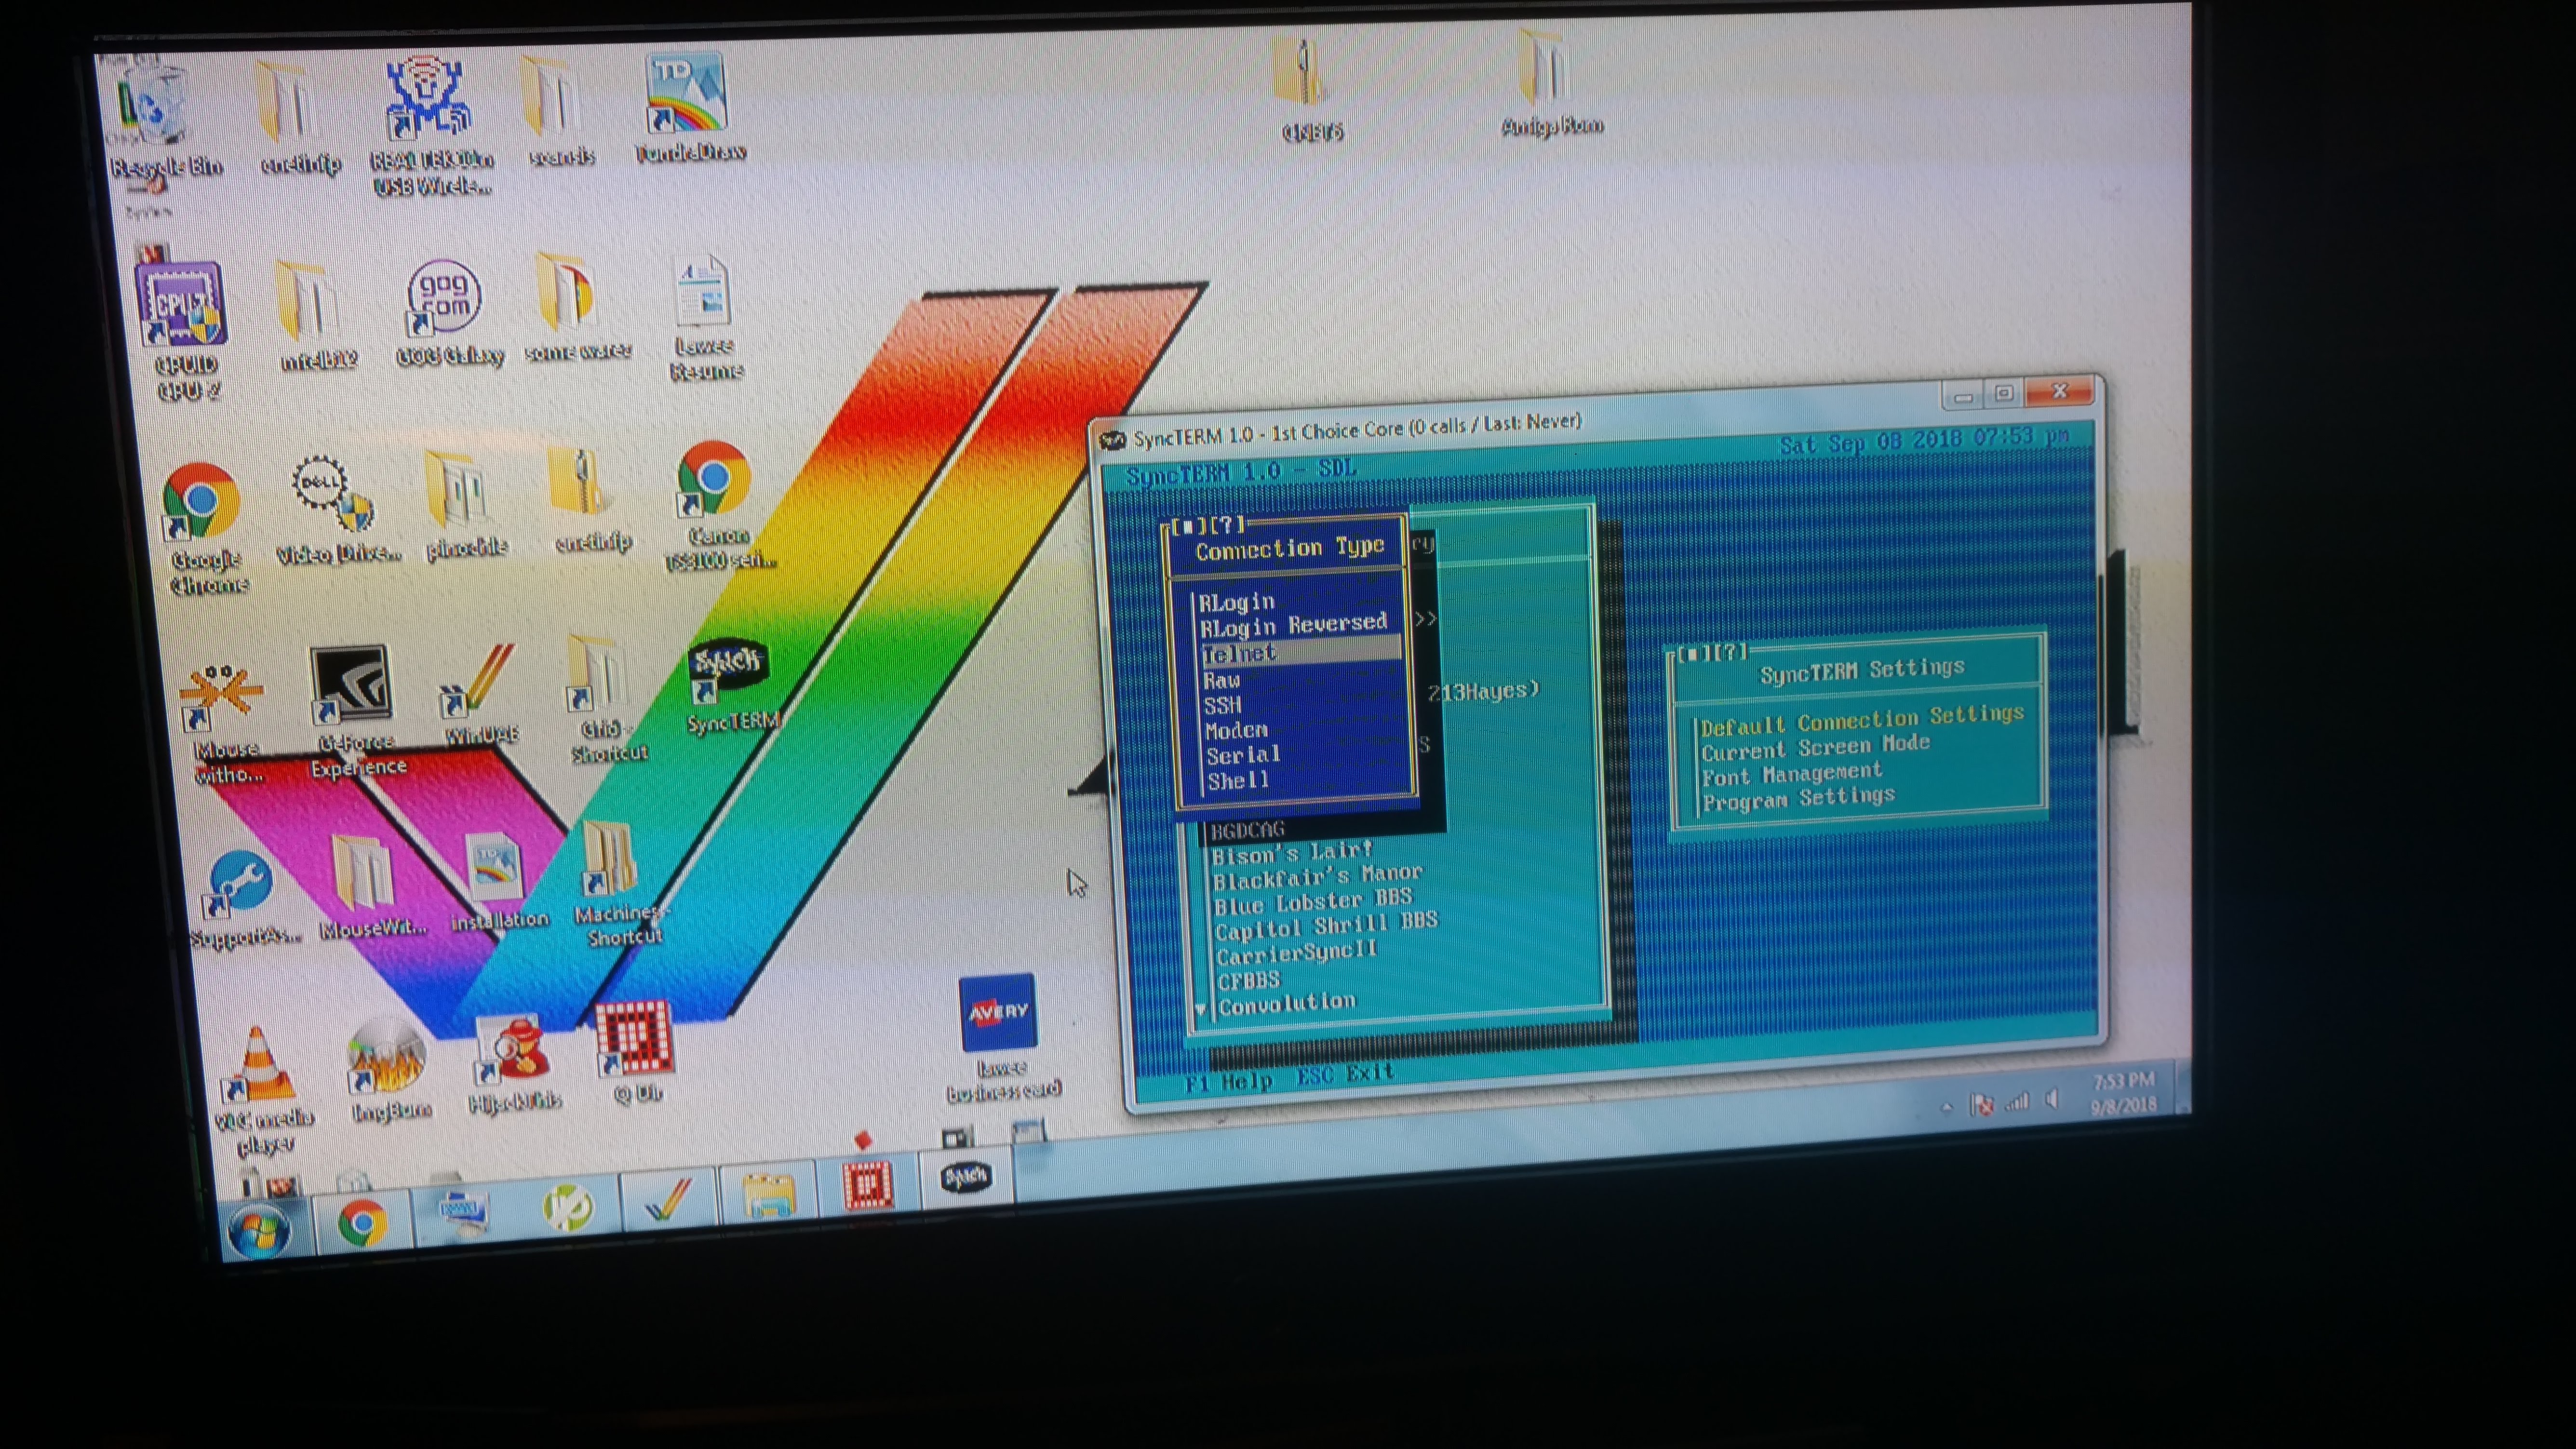Open the Mouse without Borders desktop shortcut

(225, 722)
